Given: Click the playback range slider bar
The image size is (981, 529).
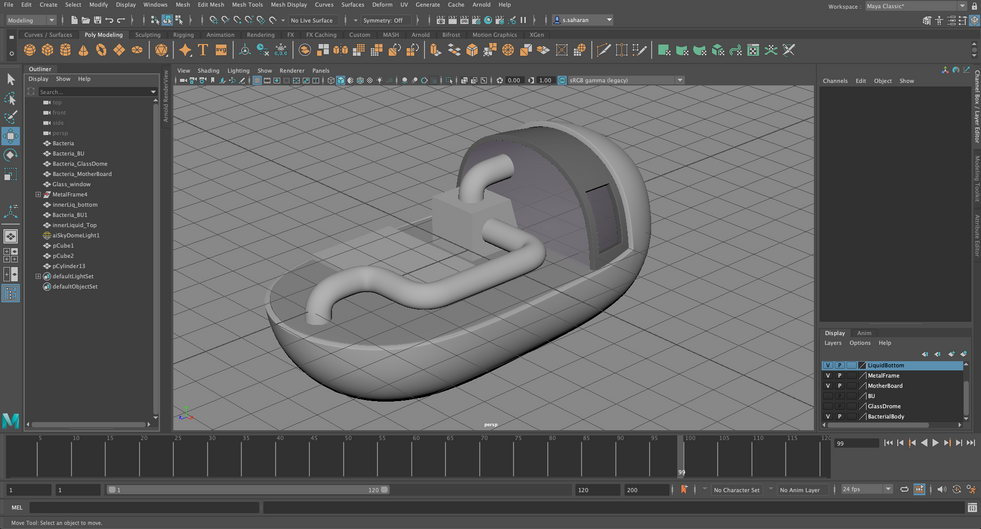Looking at the screenshot, I should (248, 490).
